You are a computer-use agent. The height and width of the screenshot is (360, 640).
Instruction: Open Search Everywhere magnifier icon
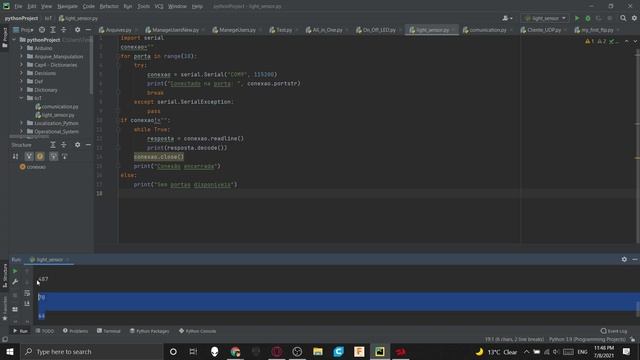(623, 18)
